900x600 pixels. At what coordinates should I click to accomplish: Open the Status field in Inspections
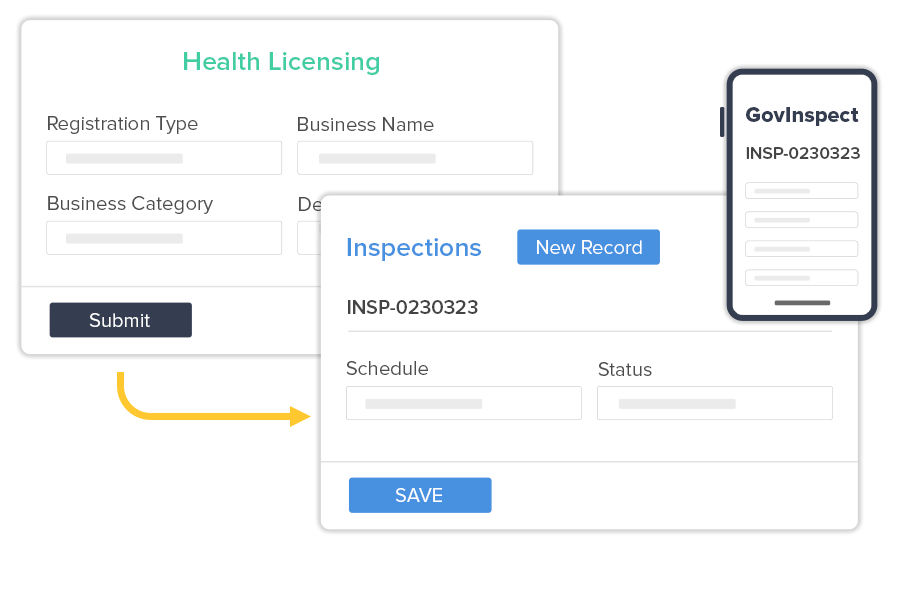[714, 403]
